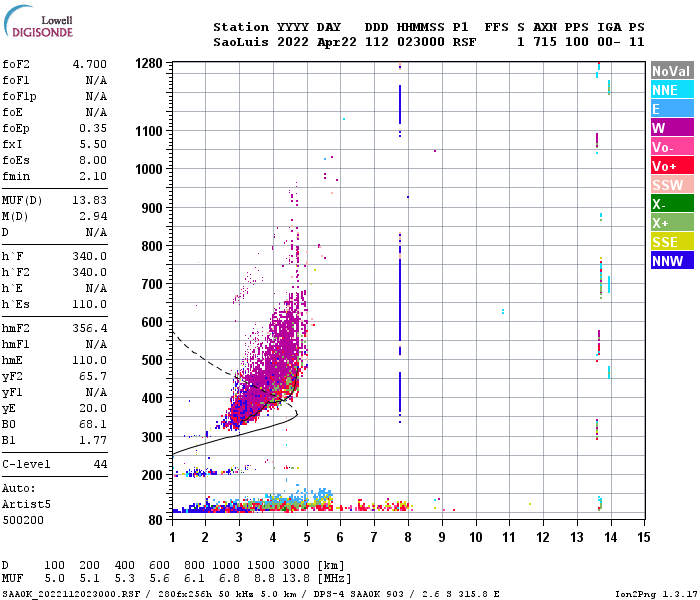Click the Artist5 auto-scaling label

26,504
